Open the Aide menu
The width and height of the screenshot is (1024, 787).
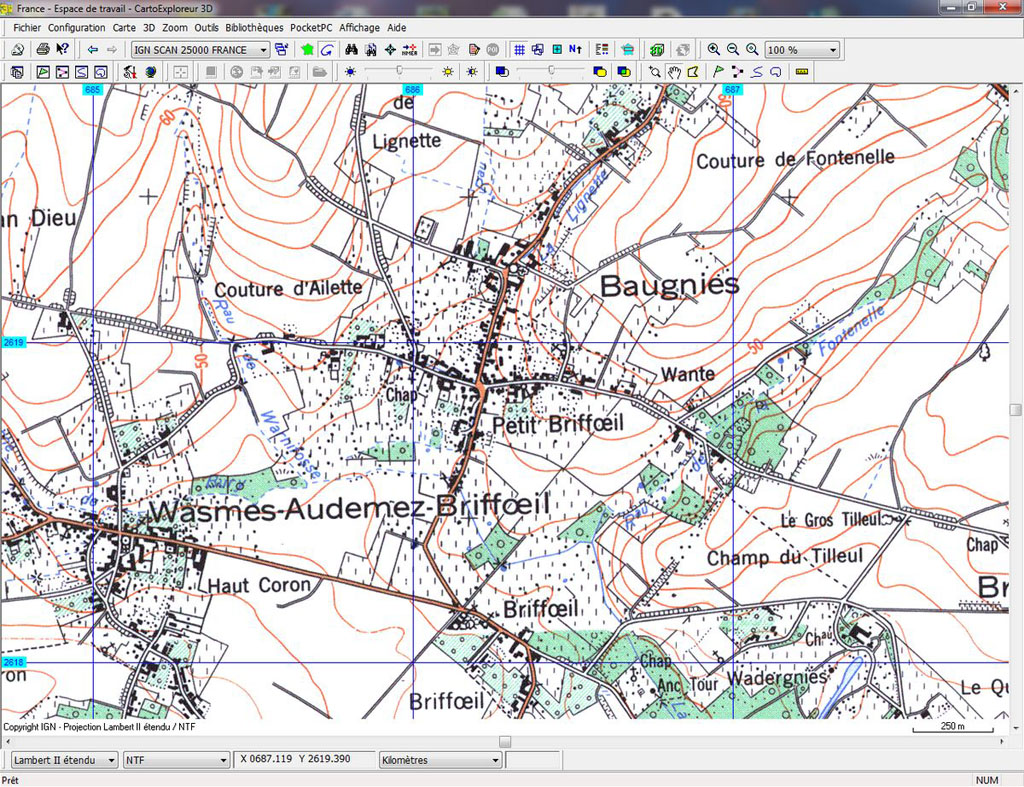396,27
